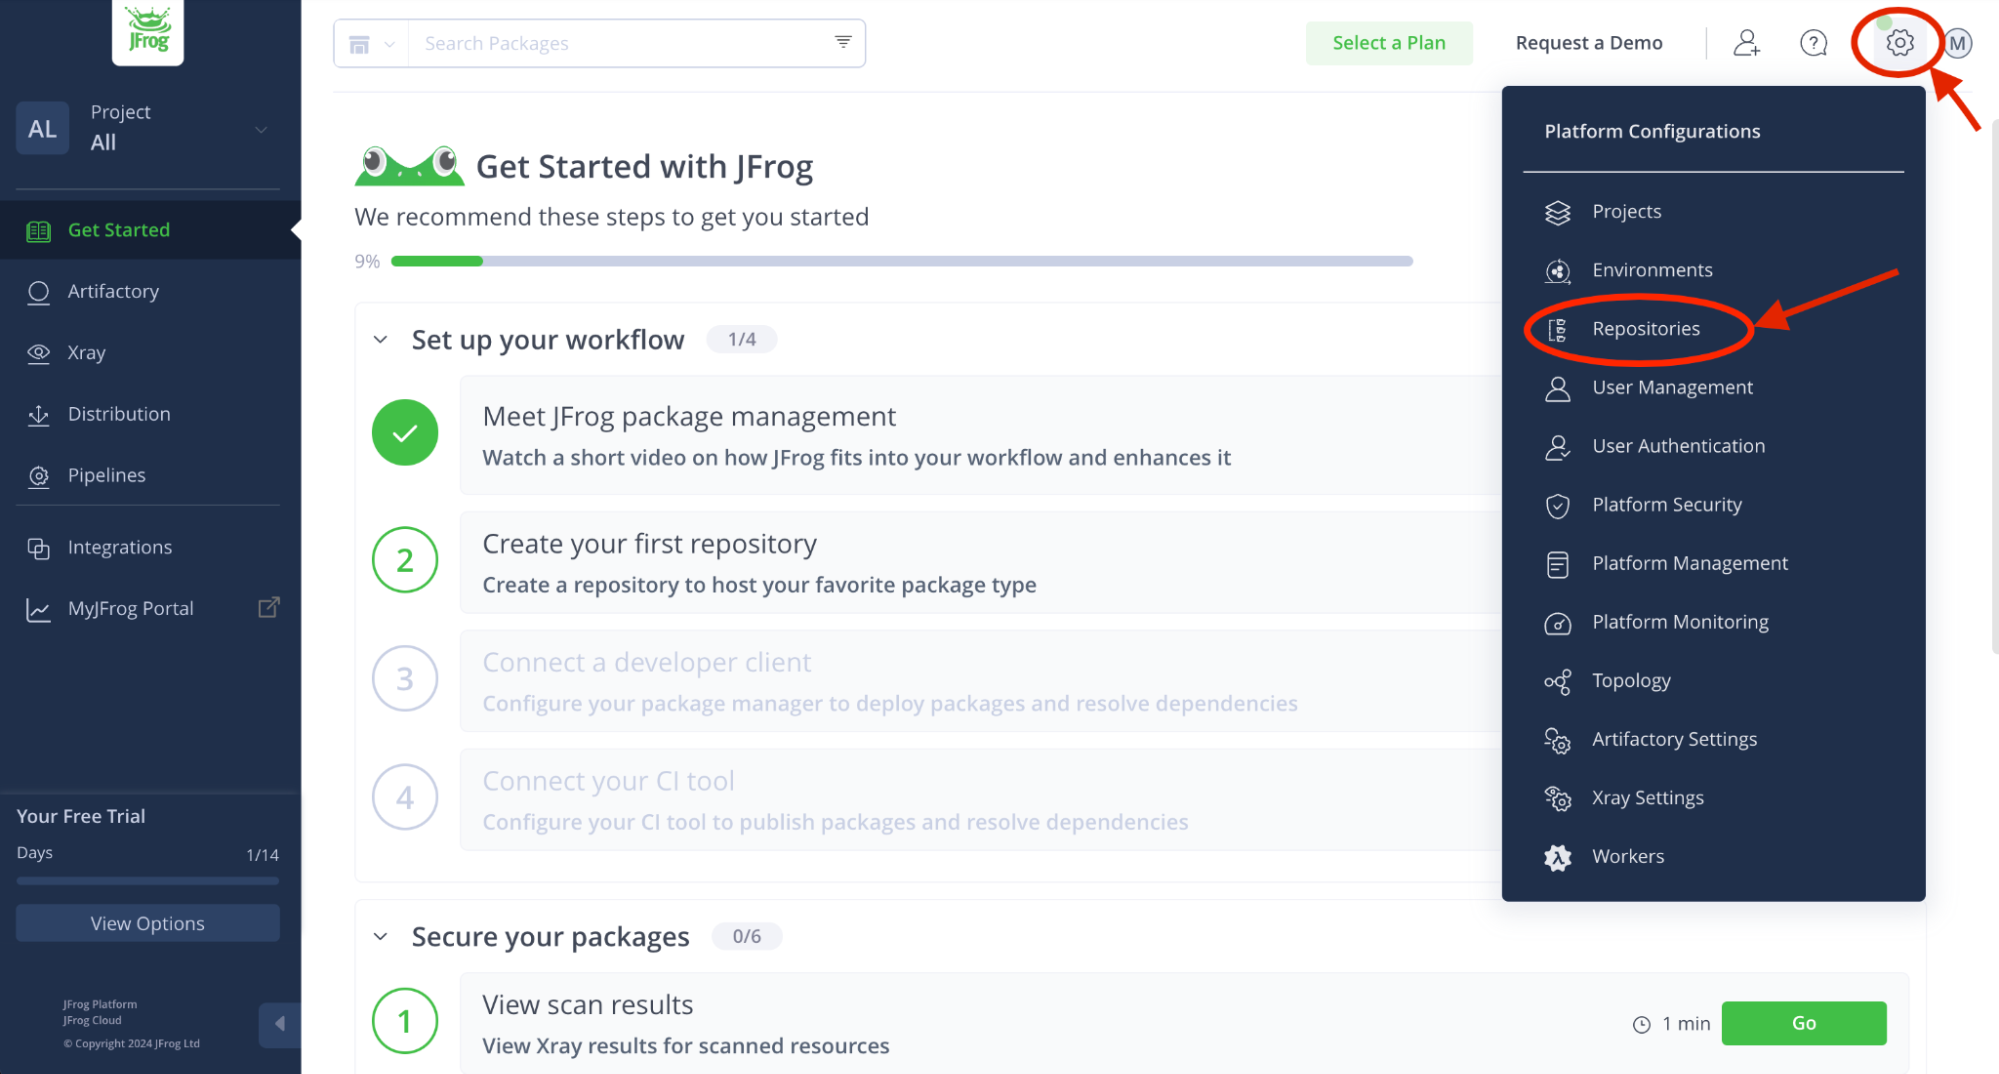This screenshot has height=1074, width=1999.
Task: Open the MyJFrog Portal external link icon
Action: [267, 607]
